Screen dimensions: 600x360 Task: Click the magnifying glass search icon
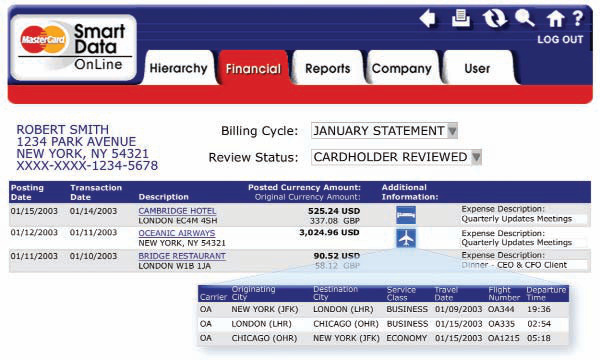525,18
